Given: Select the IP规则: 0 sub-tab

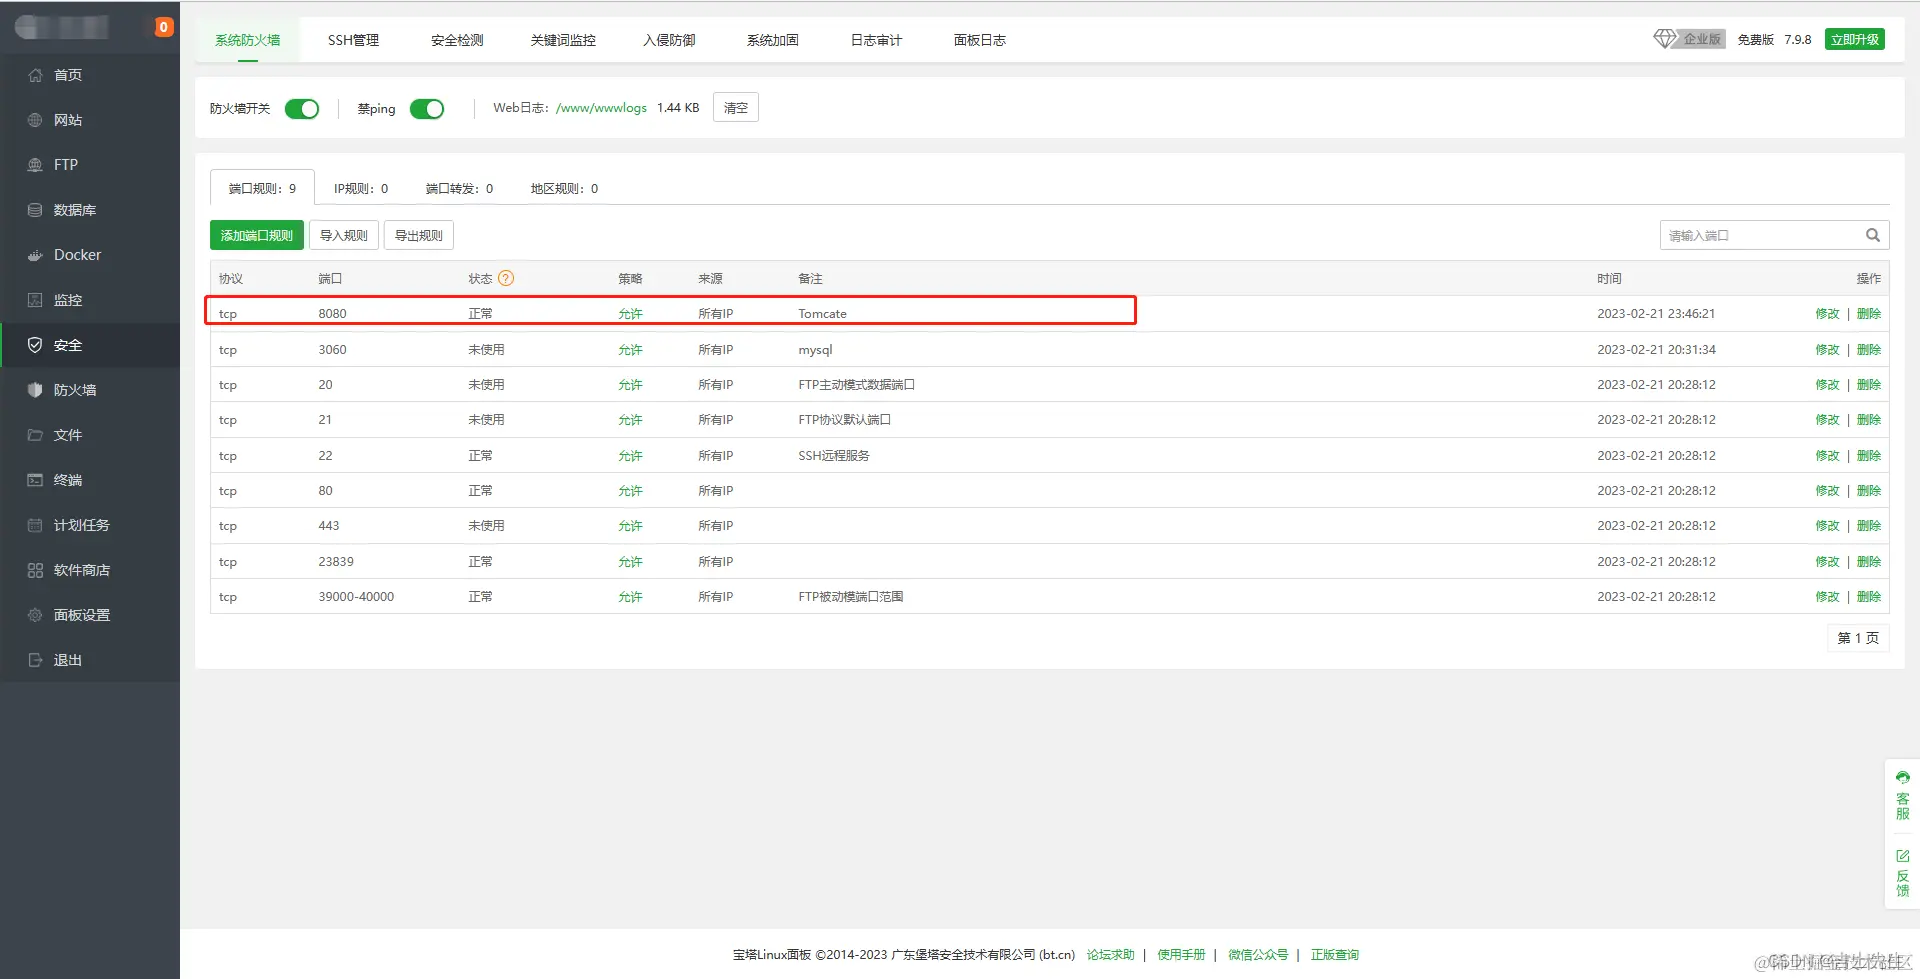Looking at the screenshot, I should tap(361, 188).
